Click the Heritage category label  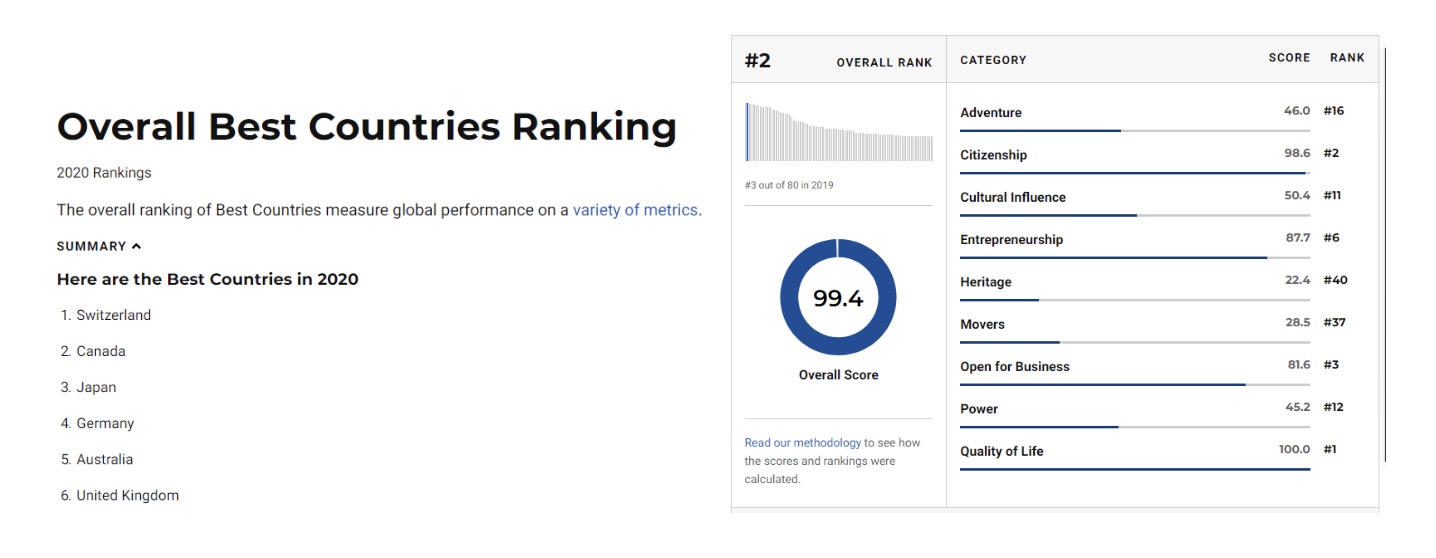[x=986, y=282]
